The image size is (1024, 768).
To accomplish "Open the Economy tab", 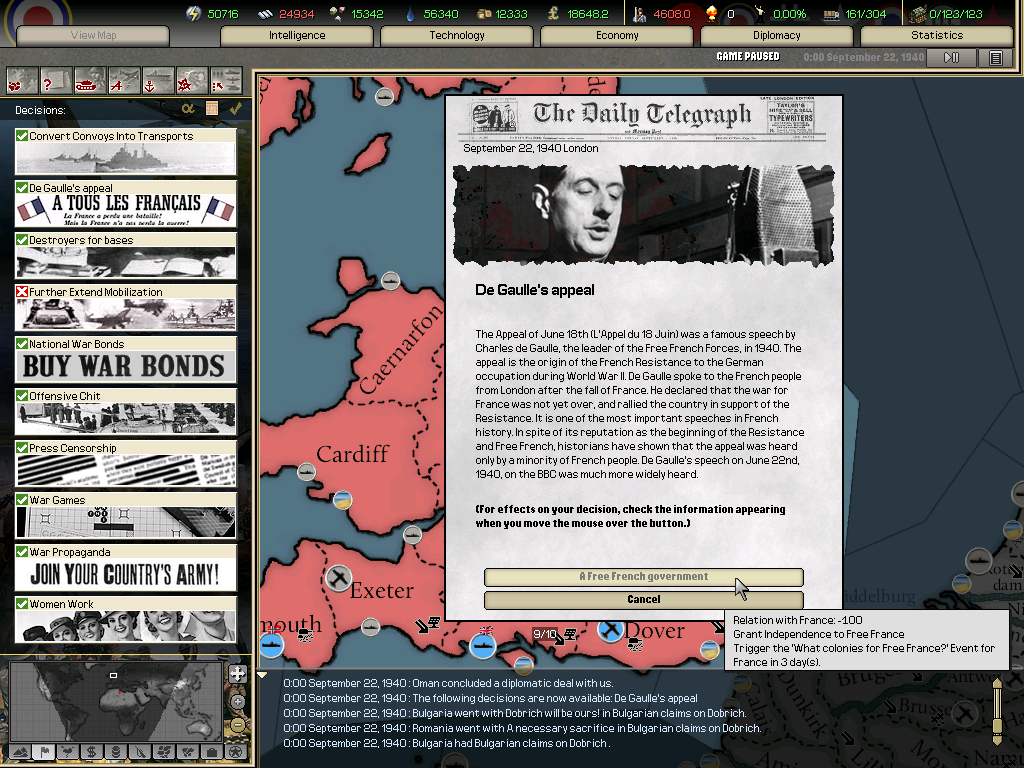I will [x=617, y=35].
